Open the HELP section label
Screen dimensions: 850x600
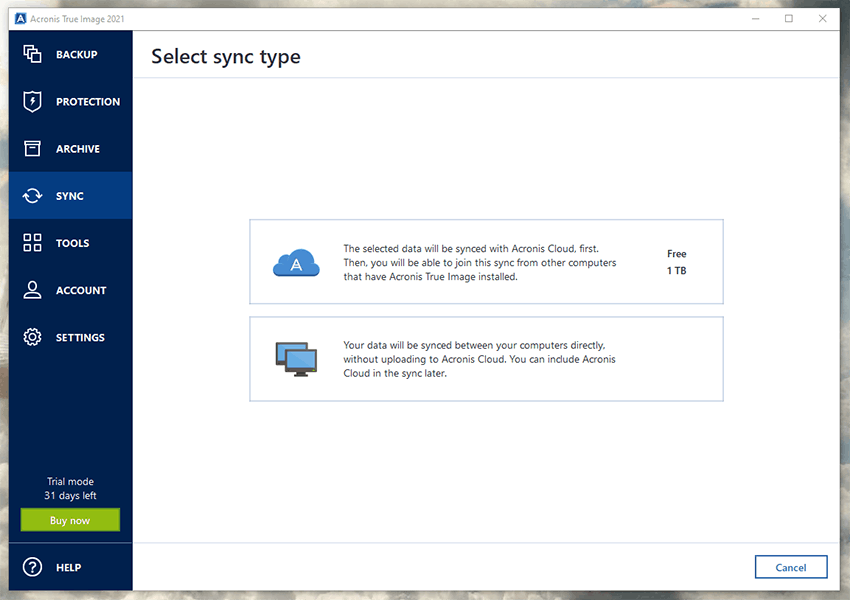68,567
